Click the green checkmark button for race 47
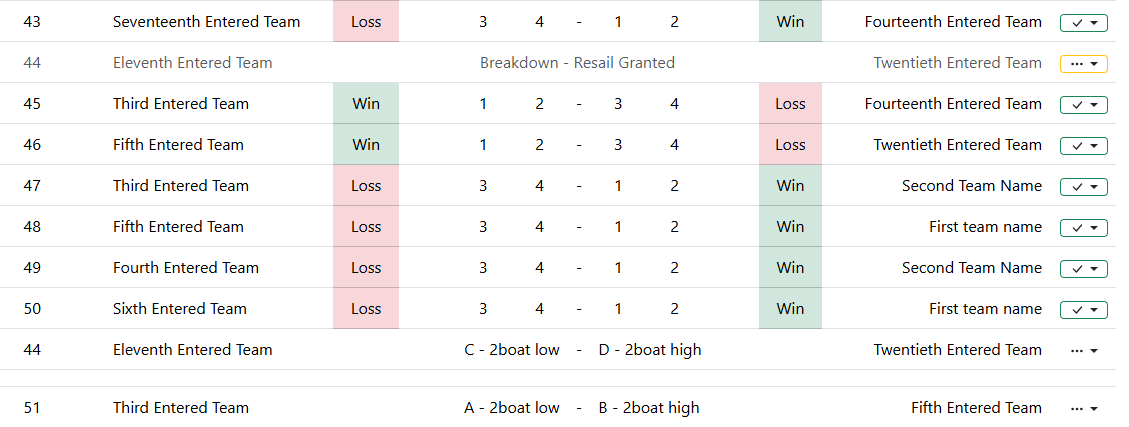The height and width of the screenshot is (427, 1129). [x=1083, y=186]
